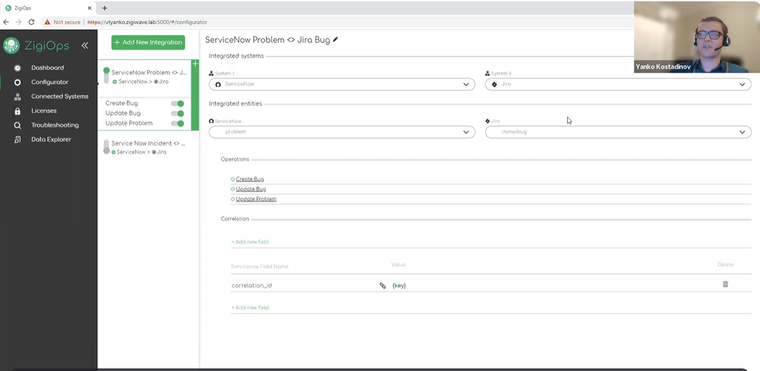Click the green plus on integration card

pyautogui.click(x=195, y=64)
